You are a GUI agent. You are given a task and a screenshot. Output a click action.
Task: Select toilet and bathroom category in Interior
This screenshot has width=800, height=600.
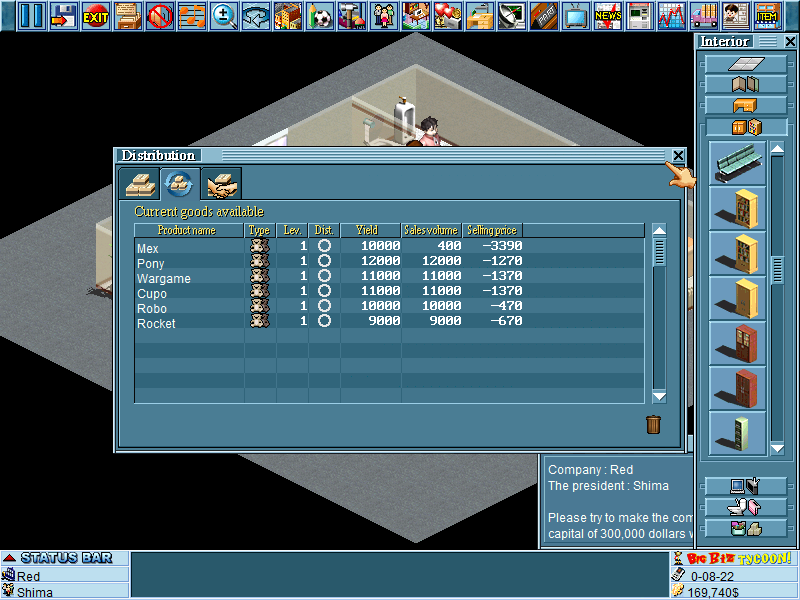(x=745, y=507)
